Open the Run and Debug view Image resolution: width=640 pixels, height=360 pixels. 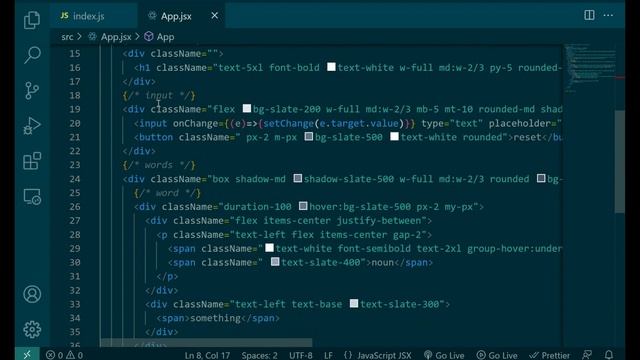(32, 126)
